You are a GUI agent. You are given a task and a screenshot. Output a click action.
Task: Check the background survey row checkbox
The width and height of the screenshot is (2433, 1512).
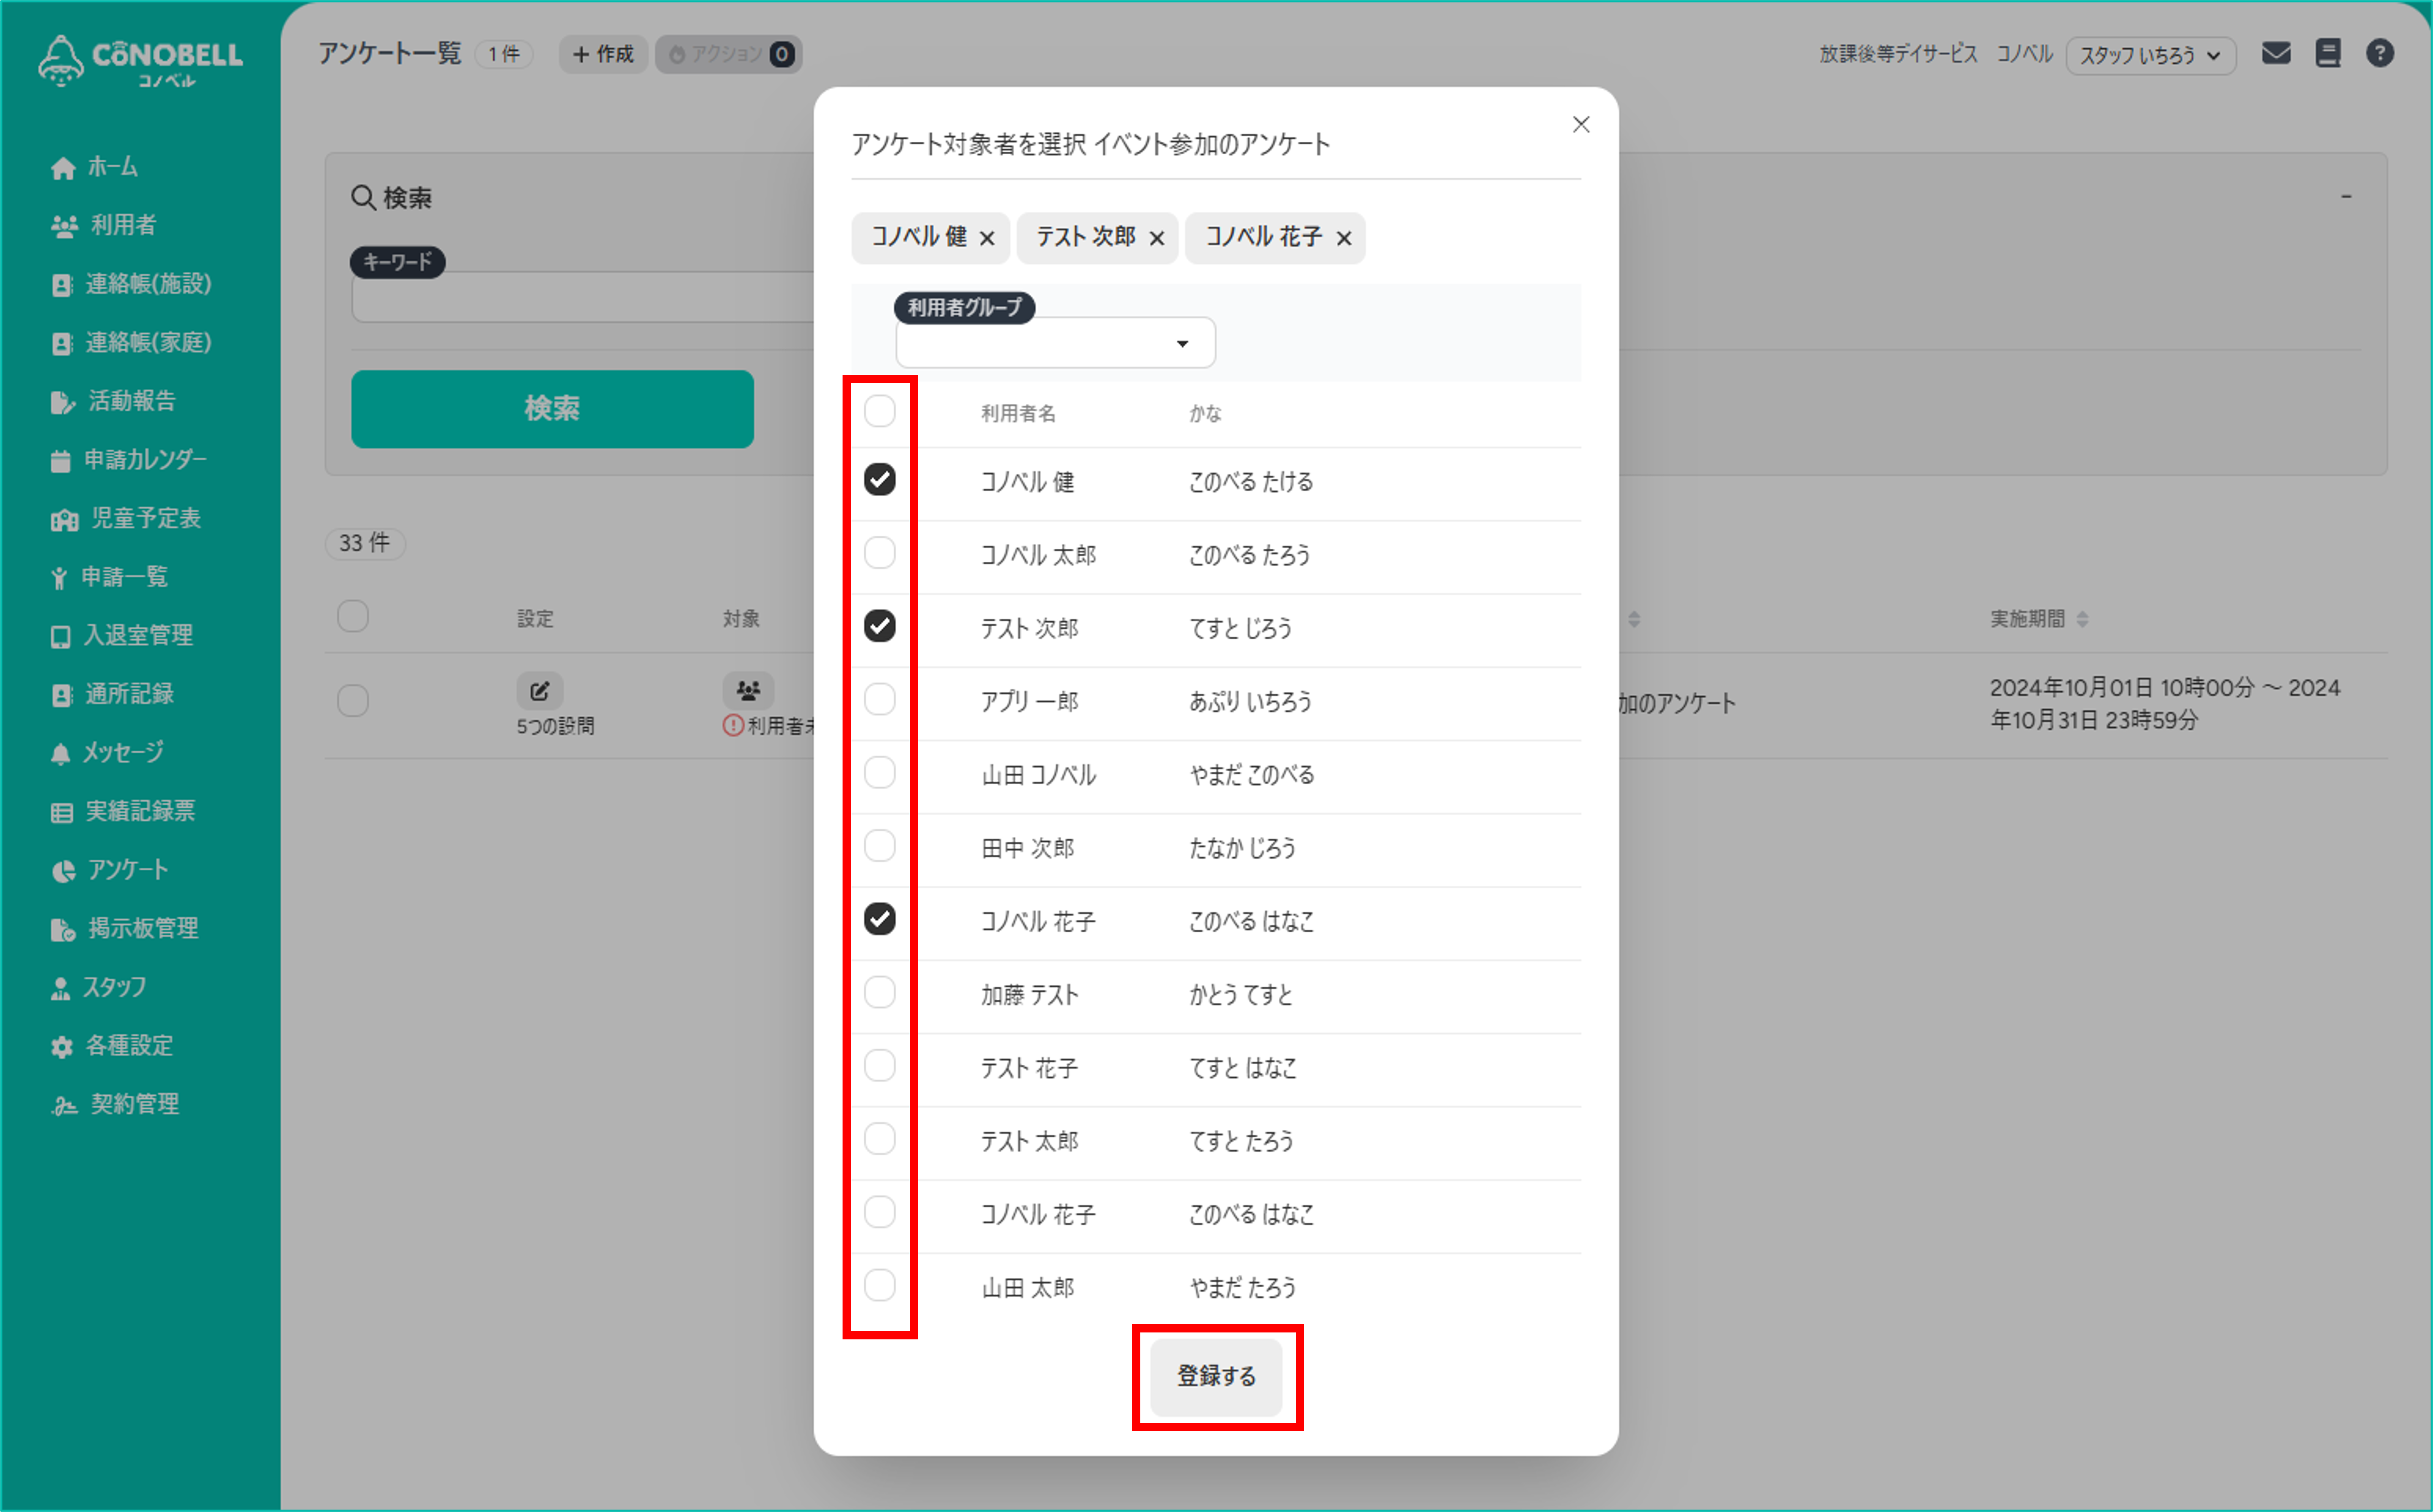click(353, 701)
